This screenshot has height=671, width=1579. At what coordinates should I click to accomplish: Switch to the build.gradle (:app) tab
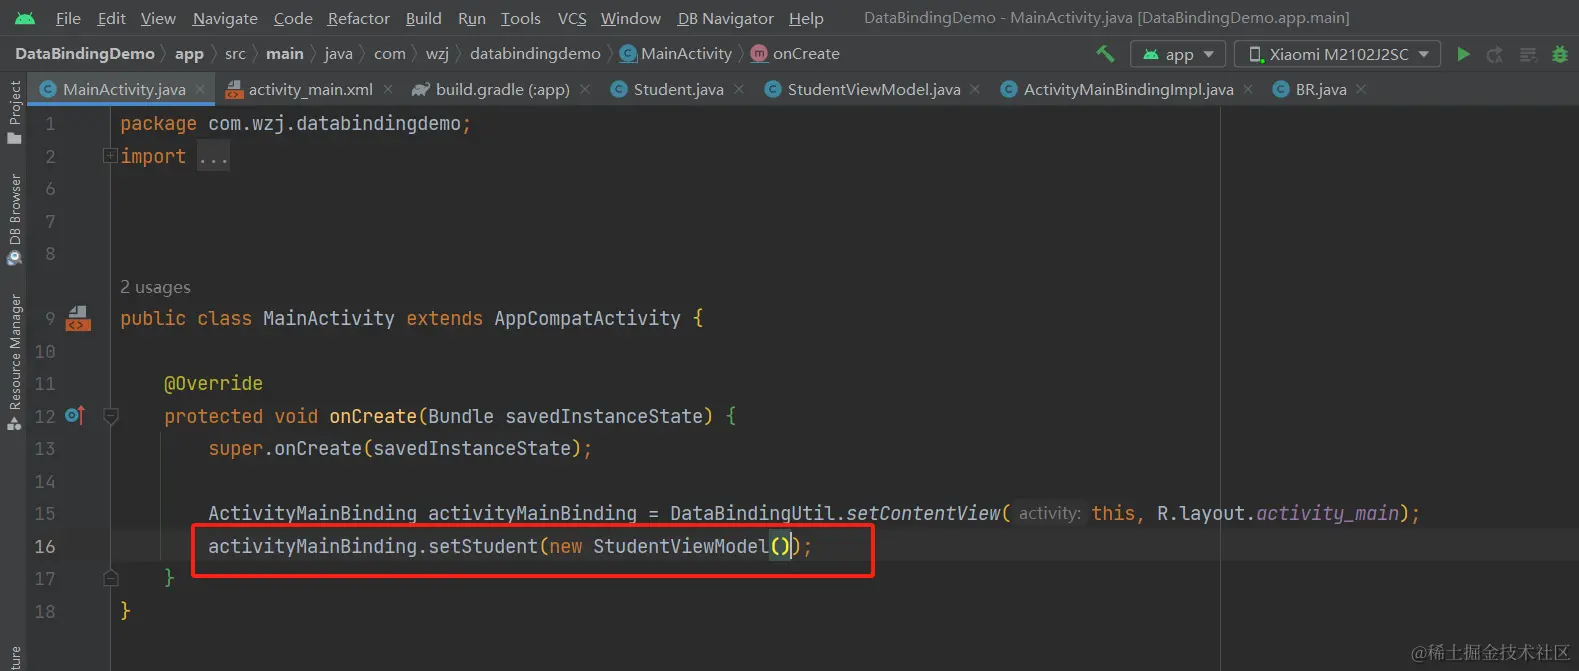(502, 89)
